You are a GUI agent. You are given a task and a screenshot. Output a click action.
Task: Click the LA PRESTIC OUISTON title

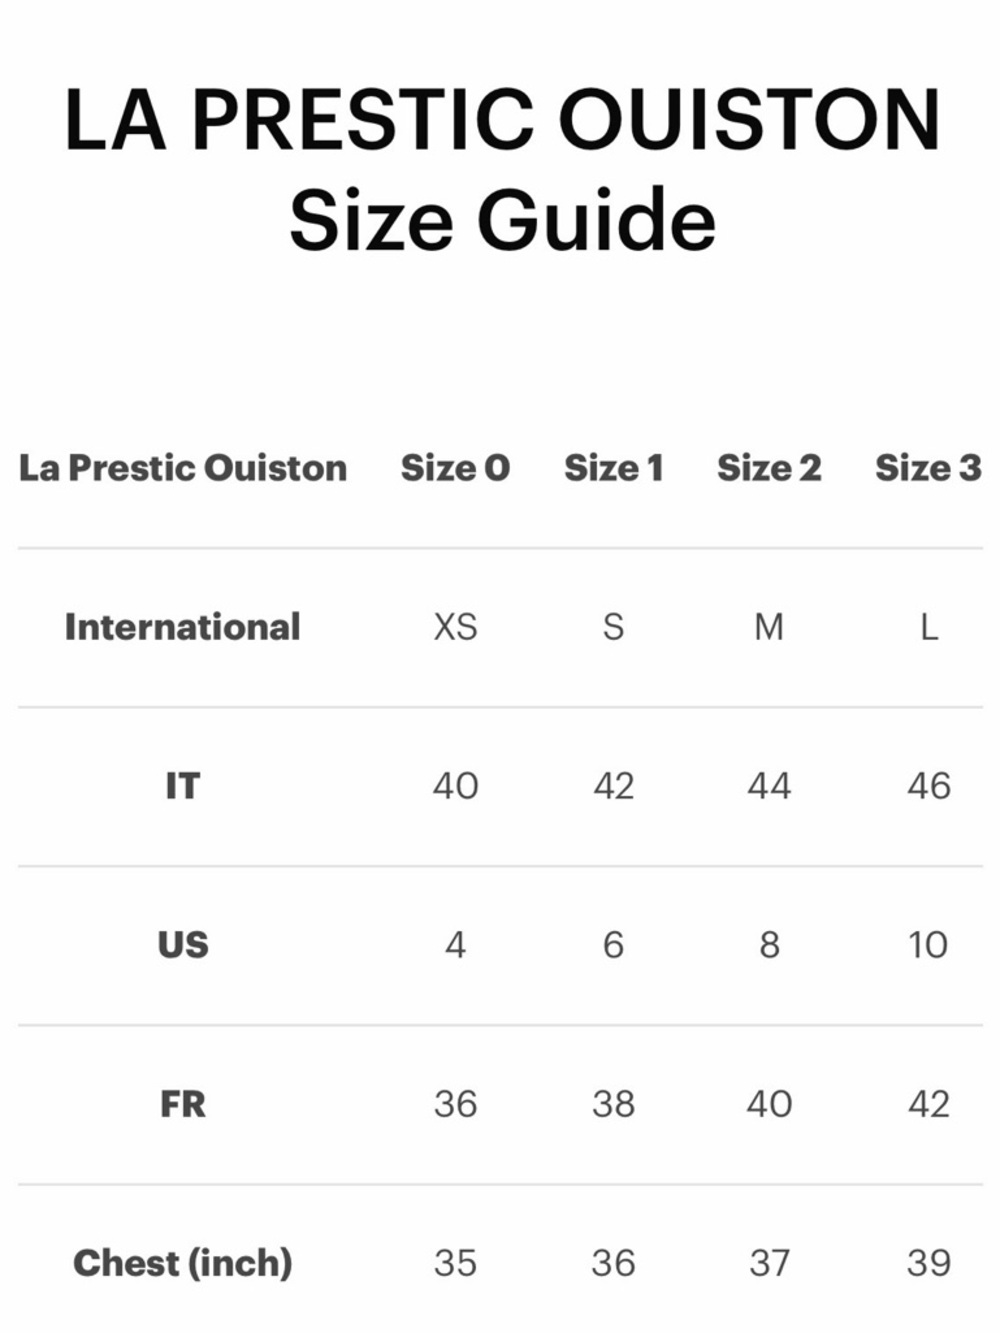tap(502, 120)
